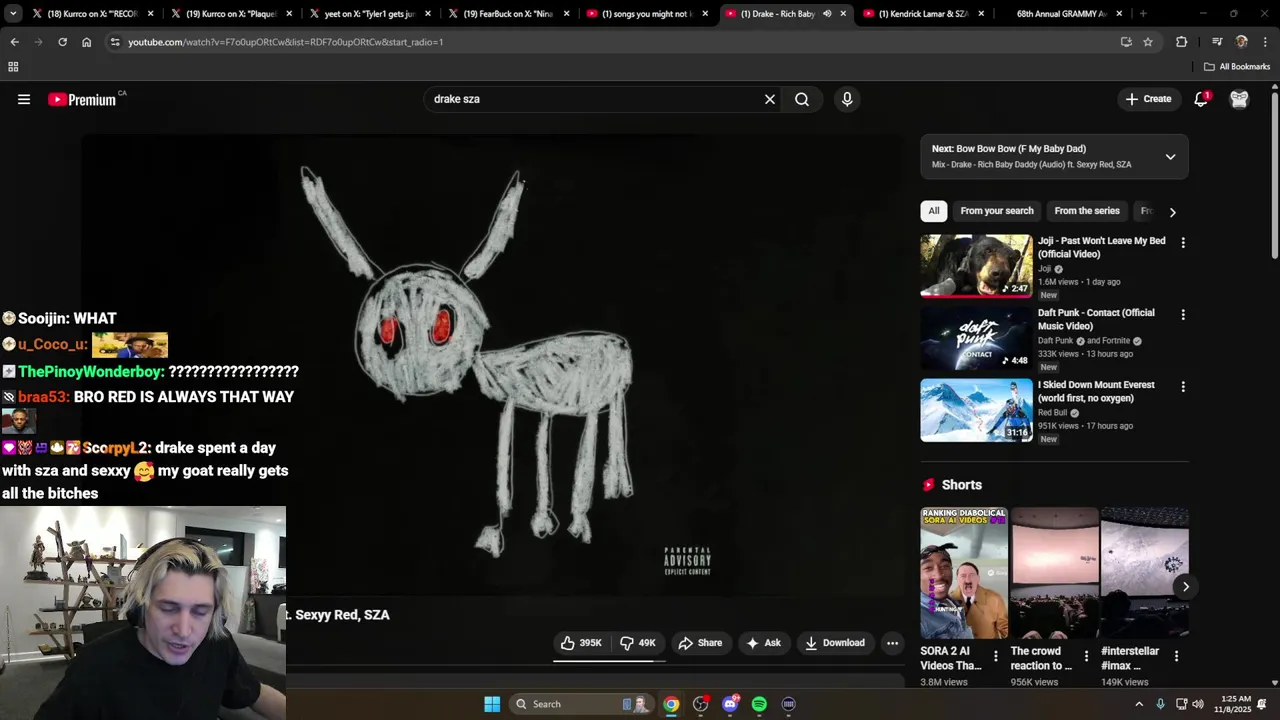Go back in Chrome
Image resolution: width=1280 pixels, height=720 pixels.
click(x=14, y=42)
